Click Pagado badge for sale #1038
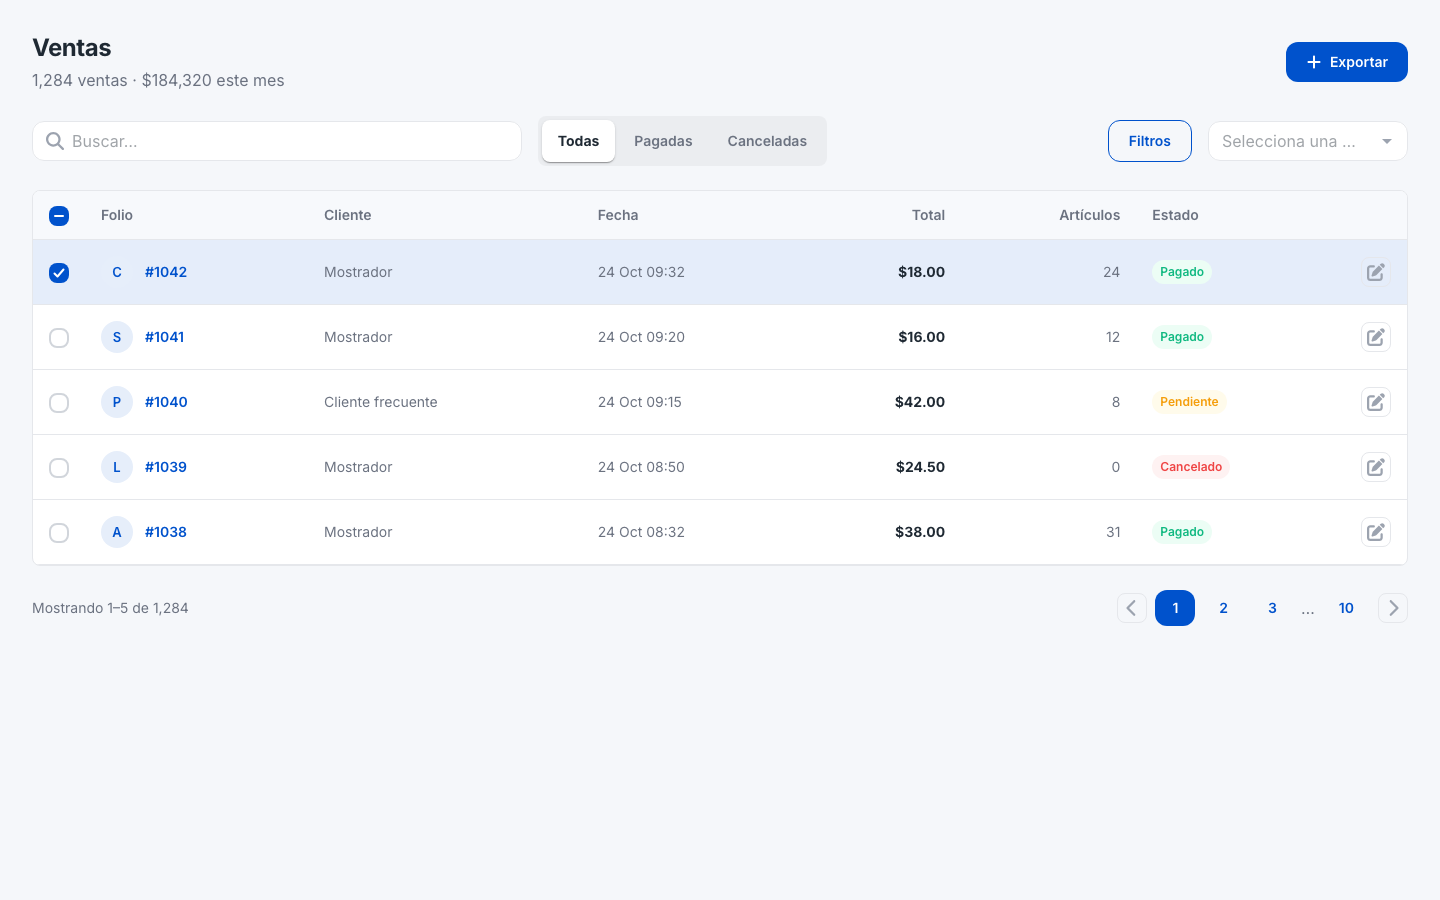This screenshot has height=900, width=1440. 1182,532
